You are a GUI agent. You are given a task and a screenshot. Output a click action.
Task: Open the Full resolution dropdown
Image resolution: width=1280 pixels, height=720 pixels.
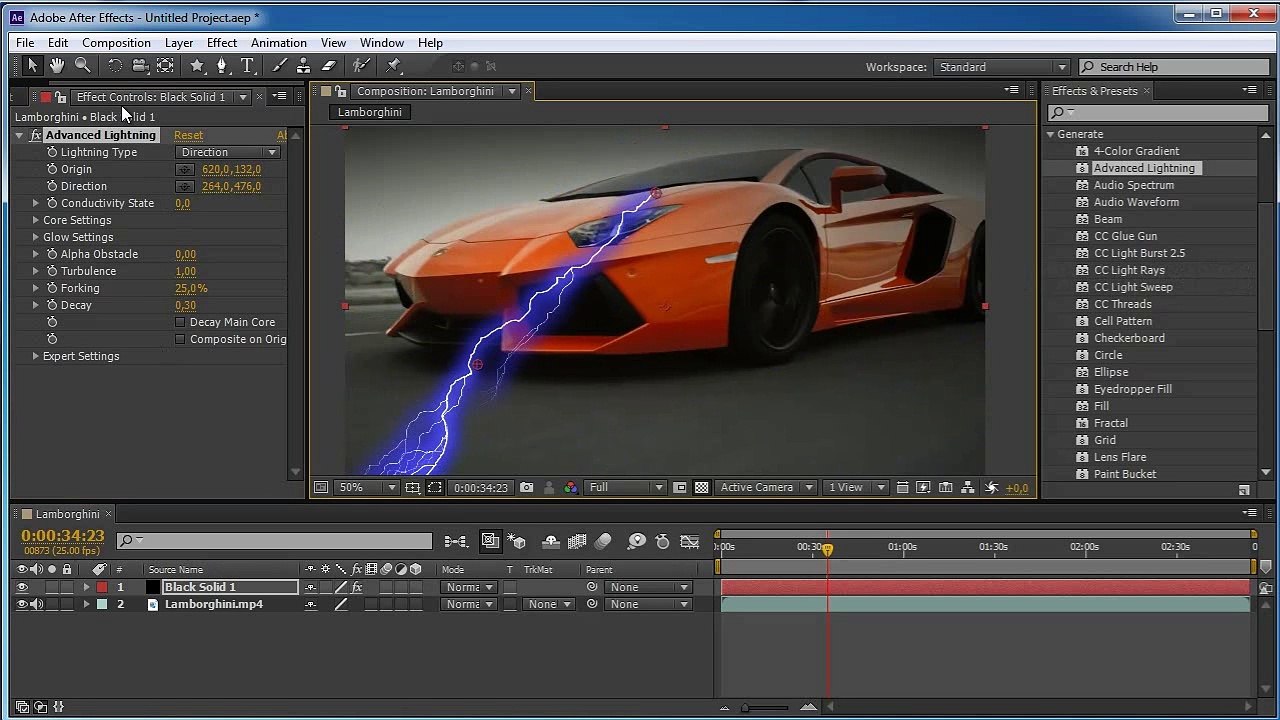[x=626, y=488]
